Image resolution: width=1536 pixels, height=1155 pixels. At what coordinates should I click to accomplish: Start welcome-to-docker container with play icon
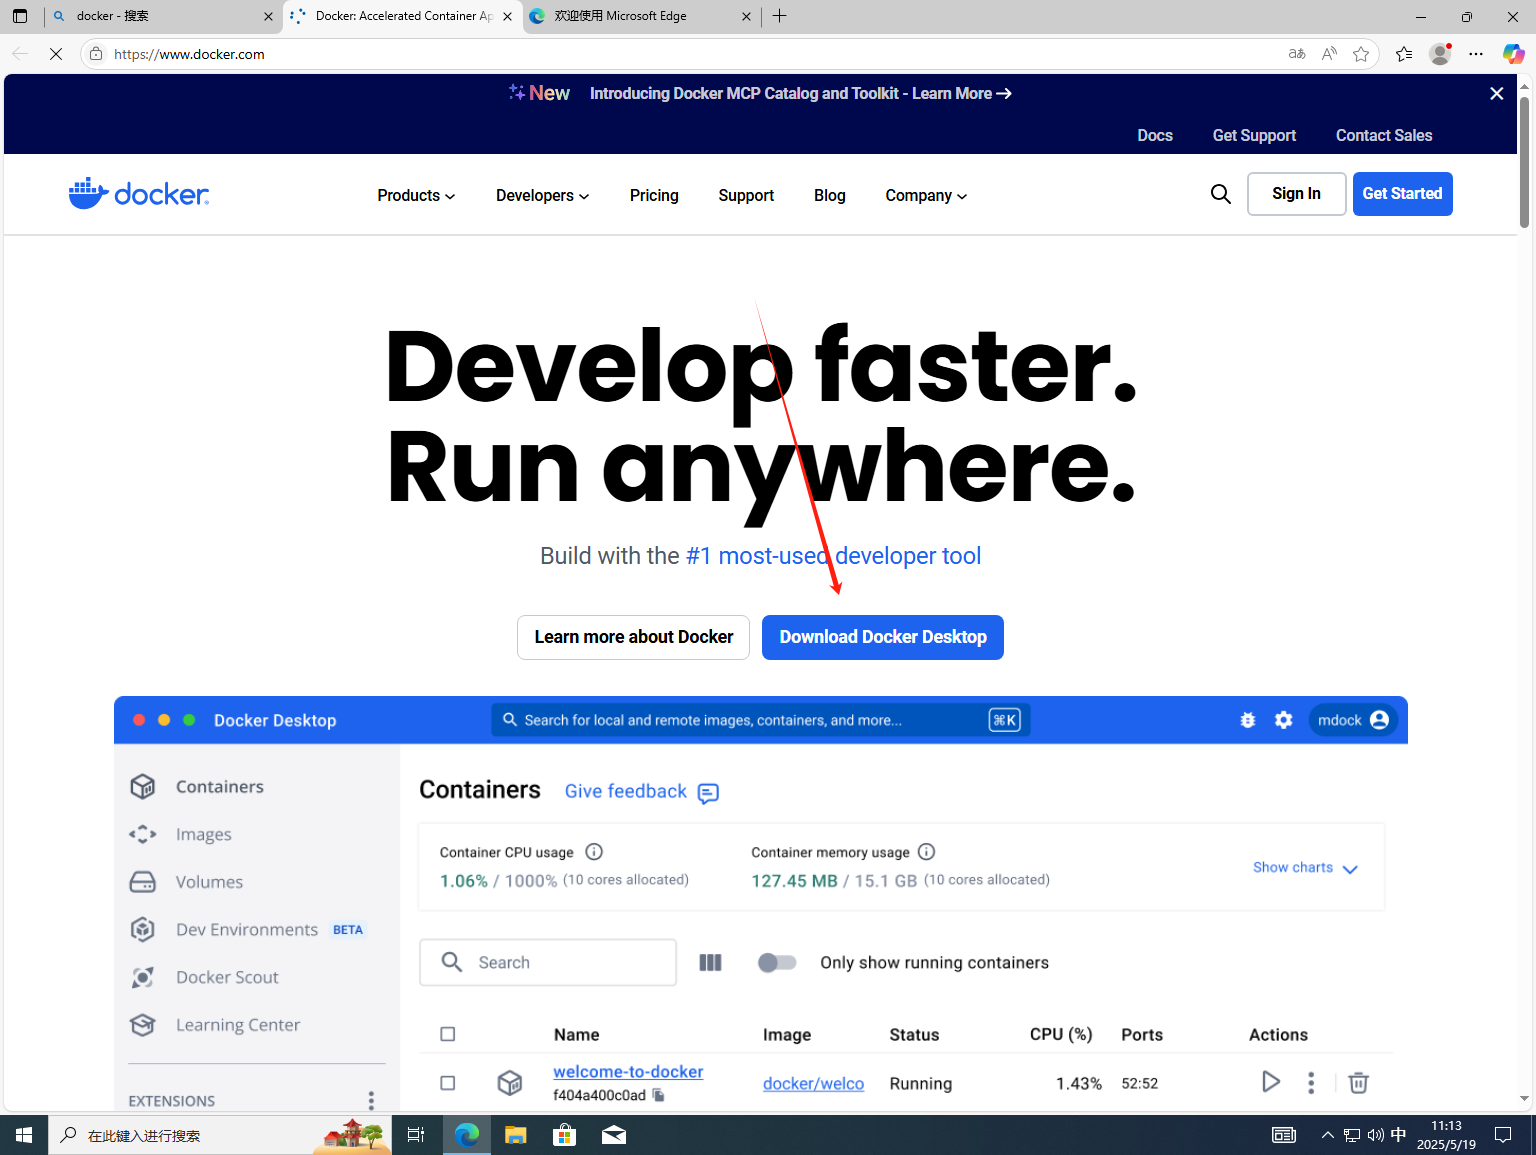pos(1270,1082)
